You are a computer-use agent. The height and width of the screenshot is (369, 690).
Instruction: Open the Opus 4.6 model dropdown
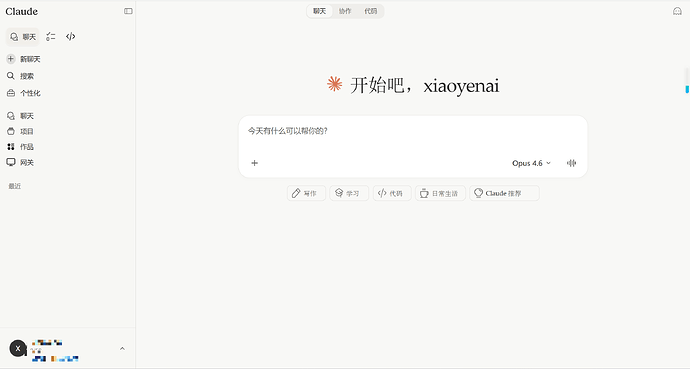[531, 163]
